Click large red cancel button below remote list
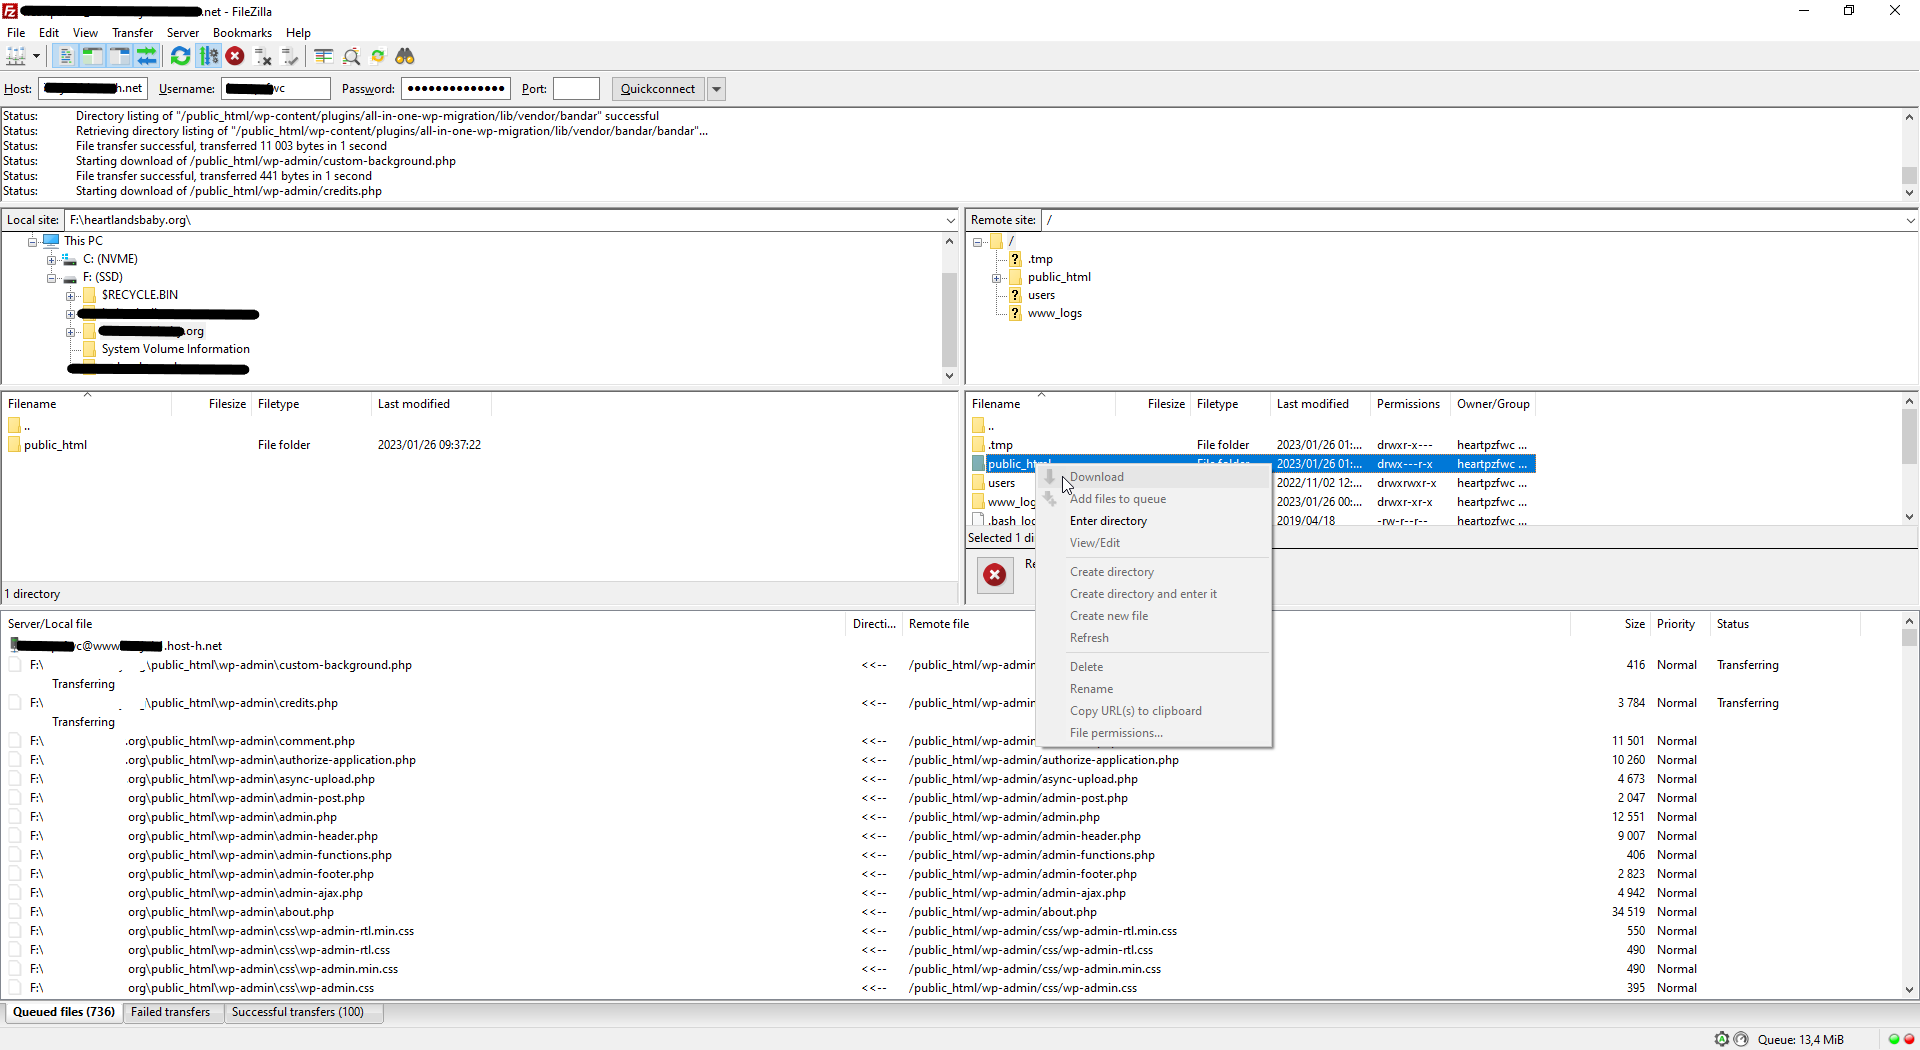 (994, 575)
